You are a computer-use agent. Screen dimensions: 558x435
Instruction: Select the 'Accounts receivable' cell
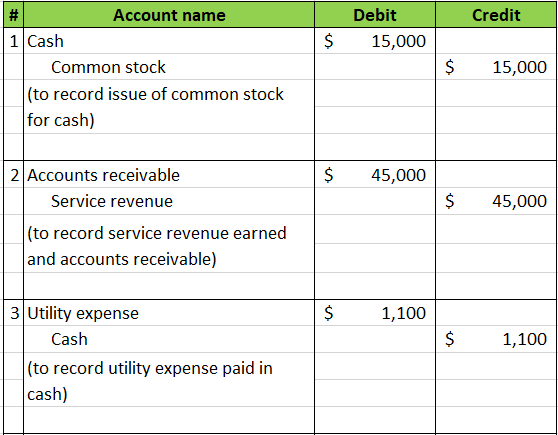[169, 175]
